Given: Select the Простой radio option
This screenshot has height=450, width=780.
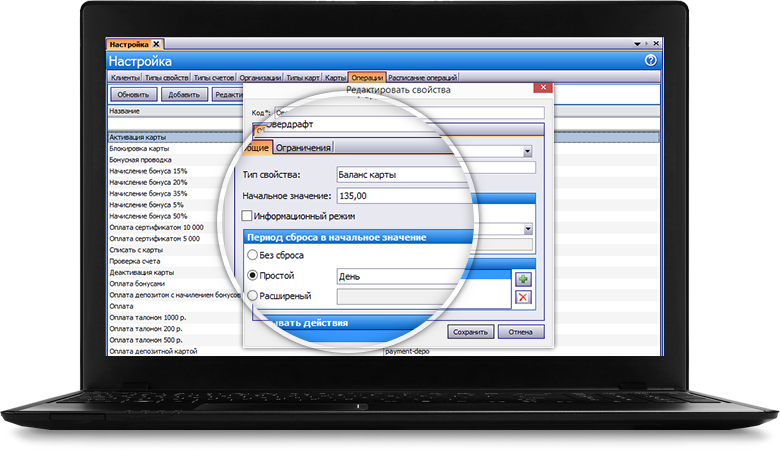Looking at the screenshot, I should pyautogui.click(x=251, y=275).
